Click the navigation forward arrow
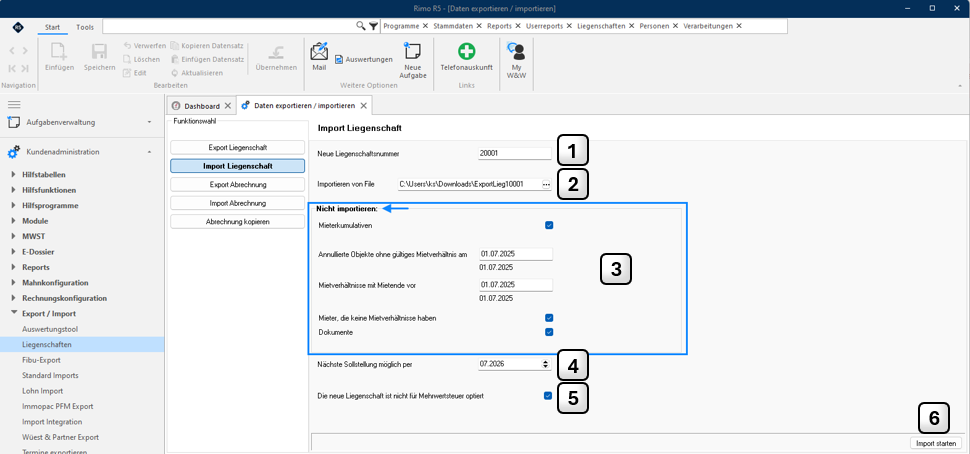 25,51
